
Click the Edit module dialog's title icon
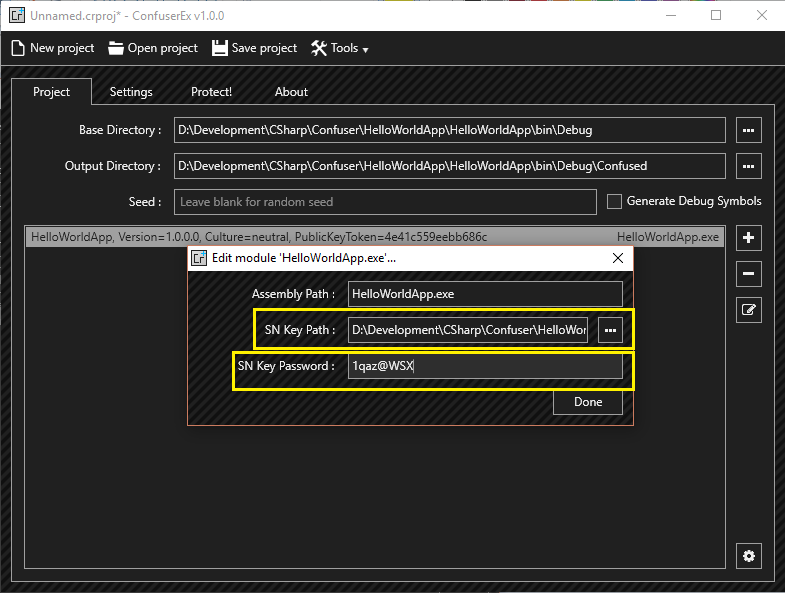click(199, 258)
